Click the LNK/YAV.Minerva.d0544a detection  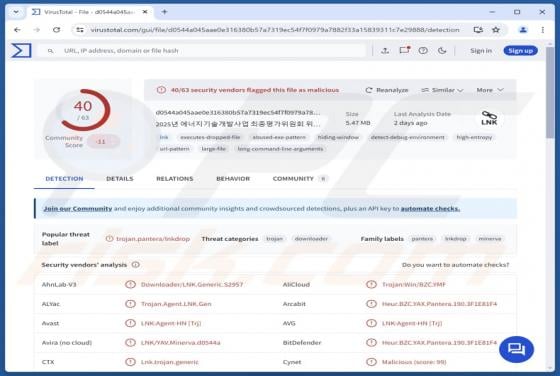pyautogui.click(x=180, y=342)
